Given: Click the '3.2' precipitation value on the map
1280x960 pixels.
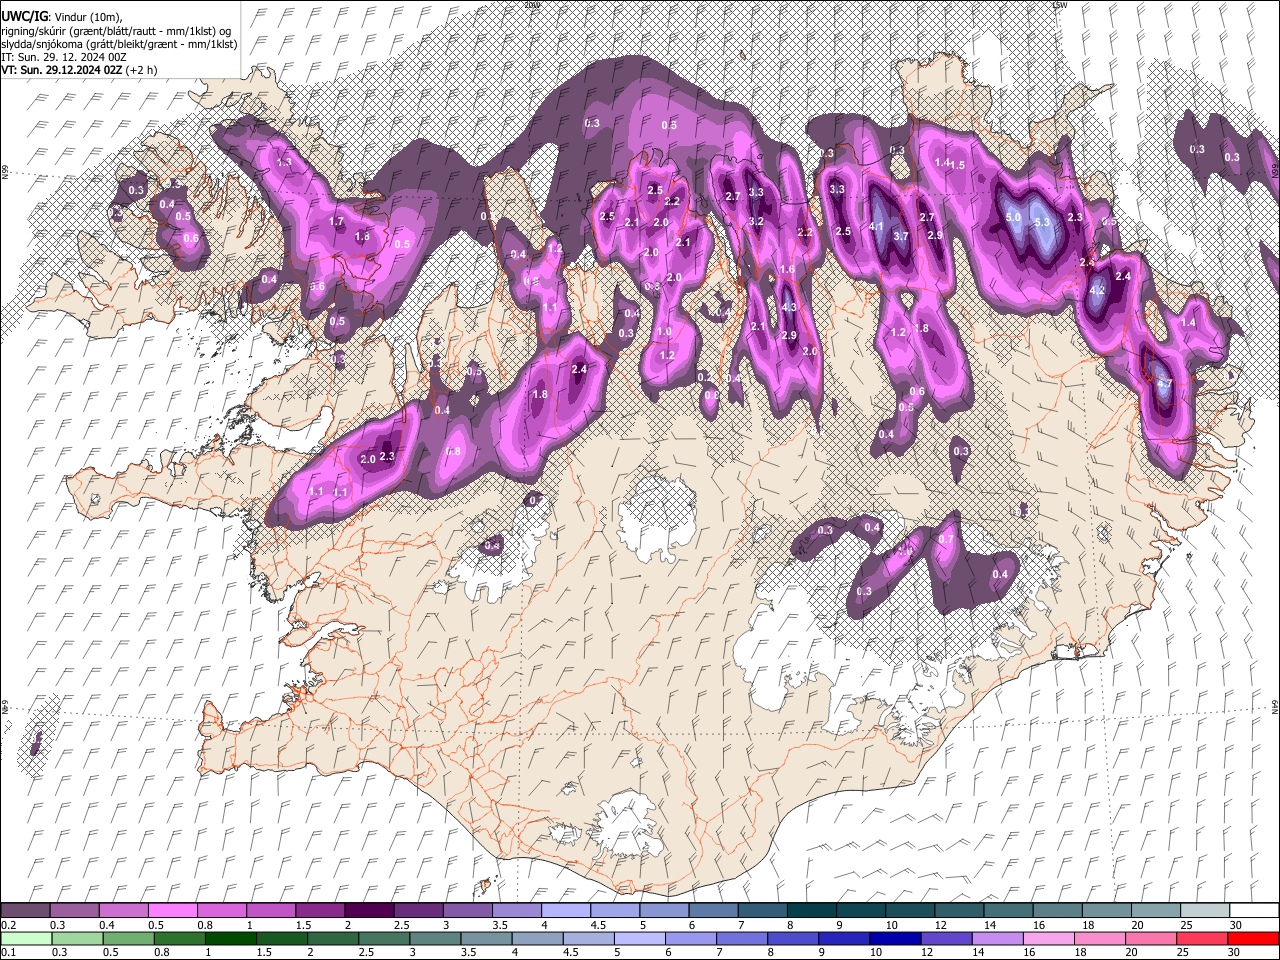Looking at the screenshot, I should pos(756,221).
